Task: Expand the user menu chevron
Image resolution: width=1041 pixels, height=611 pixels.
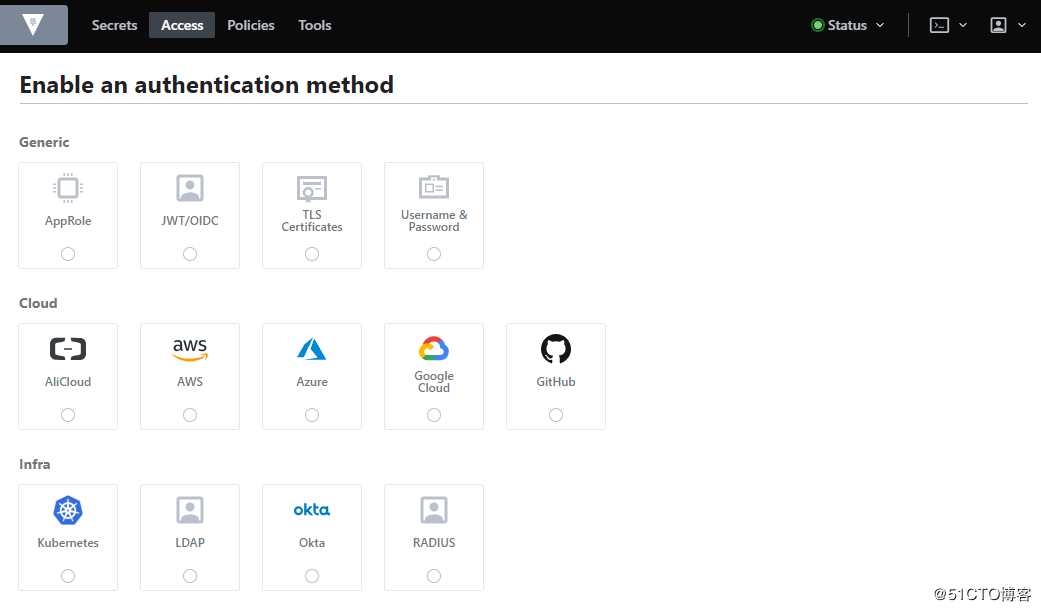Action: pyautogui.click(x=1022, y=25)
